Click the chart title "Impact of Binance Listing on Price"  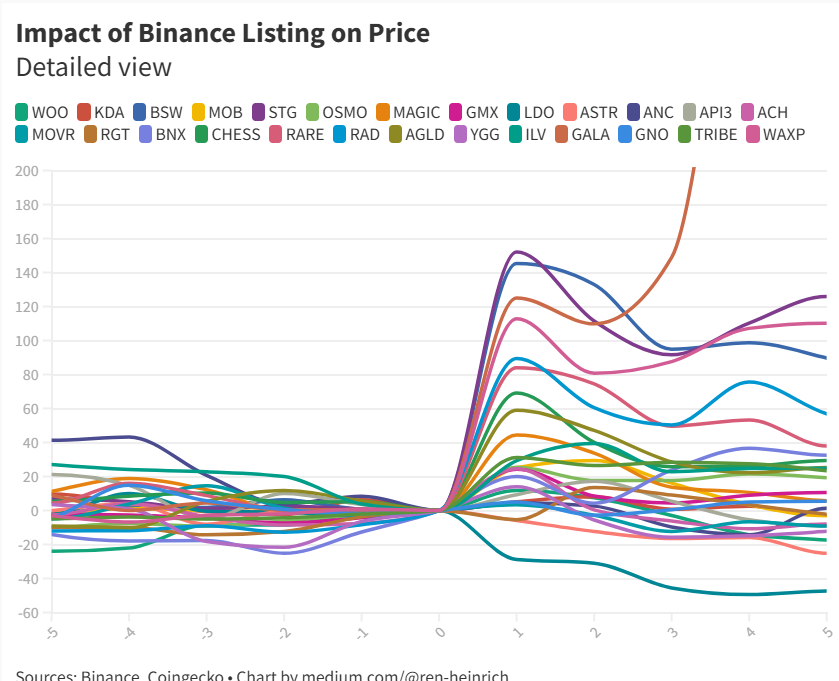(x=223, y=33)
